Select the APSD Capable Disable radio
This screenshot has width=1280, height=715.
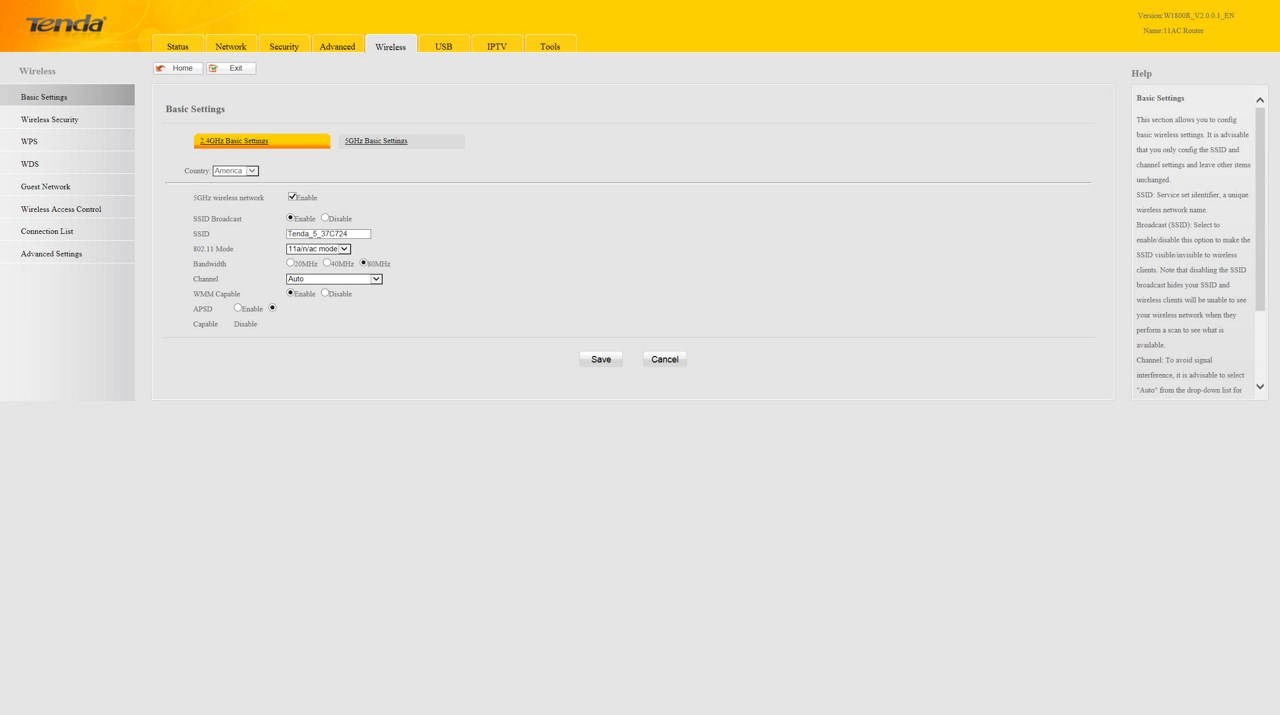tap(272, 308)
